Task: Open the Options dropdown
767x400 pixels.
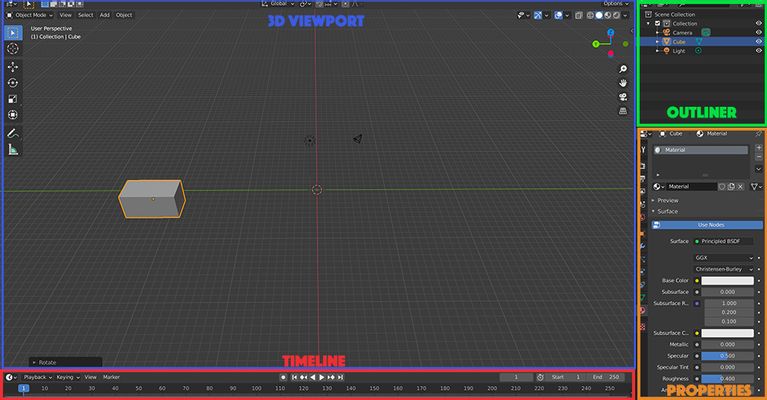Action: 616,3
